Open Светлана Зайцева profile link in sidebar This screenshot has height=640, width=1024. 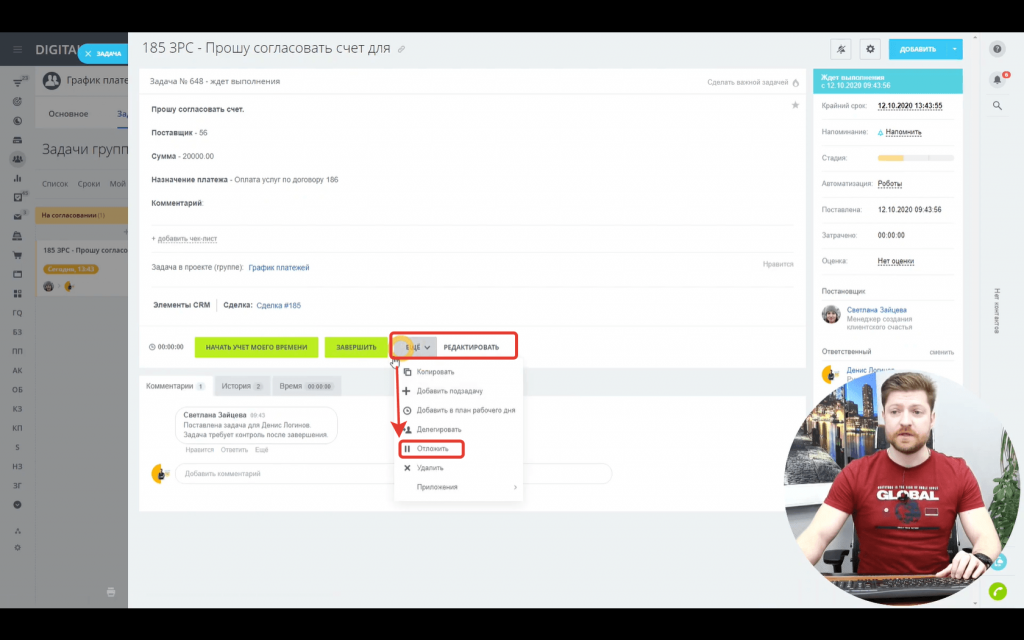click(x=876, y=310)
